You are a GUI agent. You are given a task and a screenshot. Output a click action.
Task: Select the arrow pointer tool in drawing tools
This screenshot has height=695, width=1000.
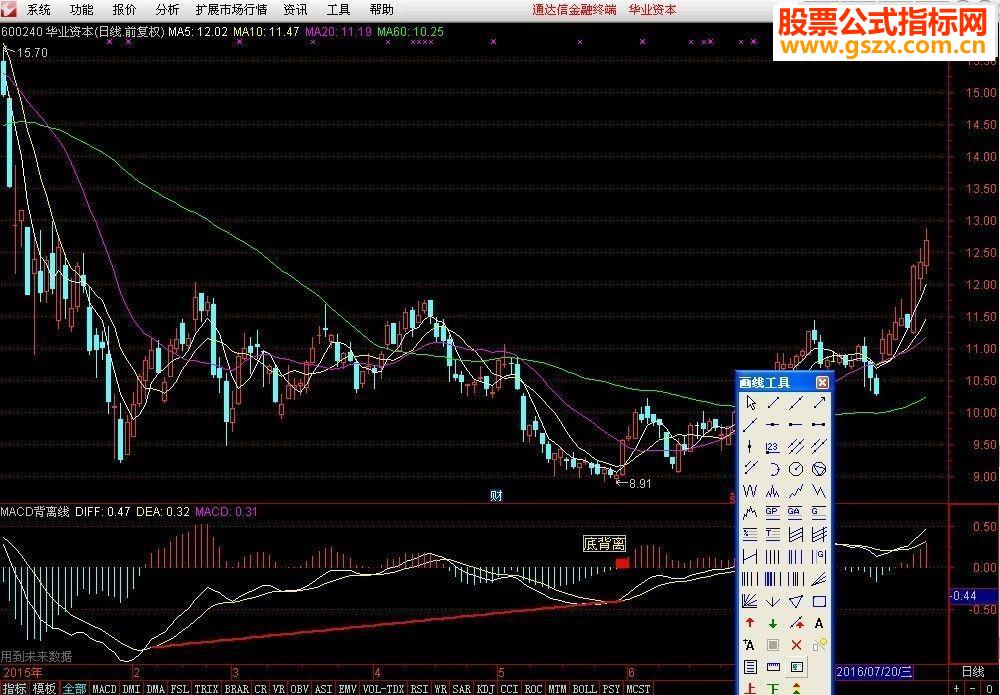750,403
